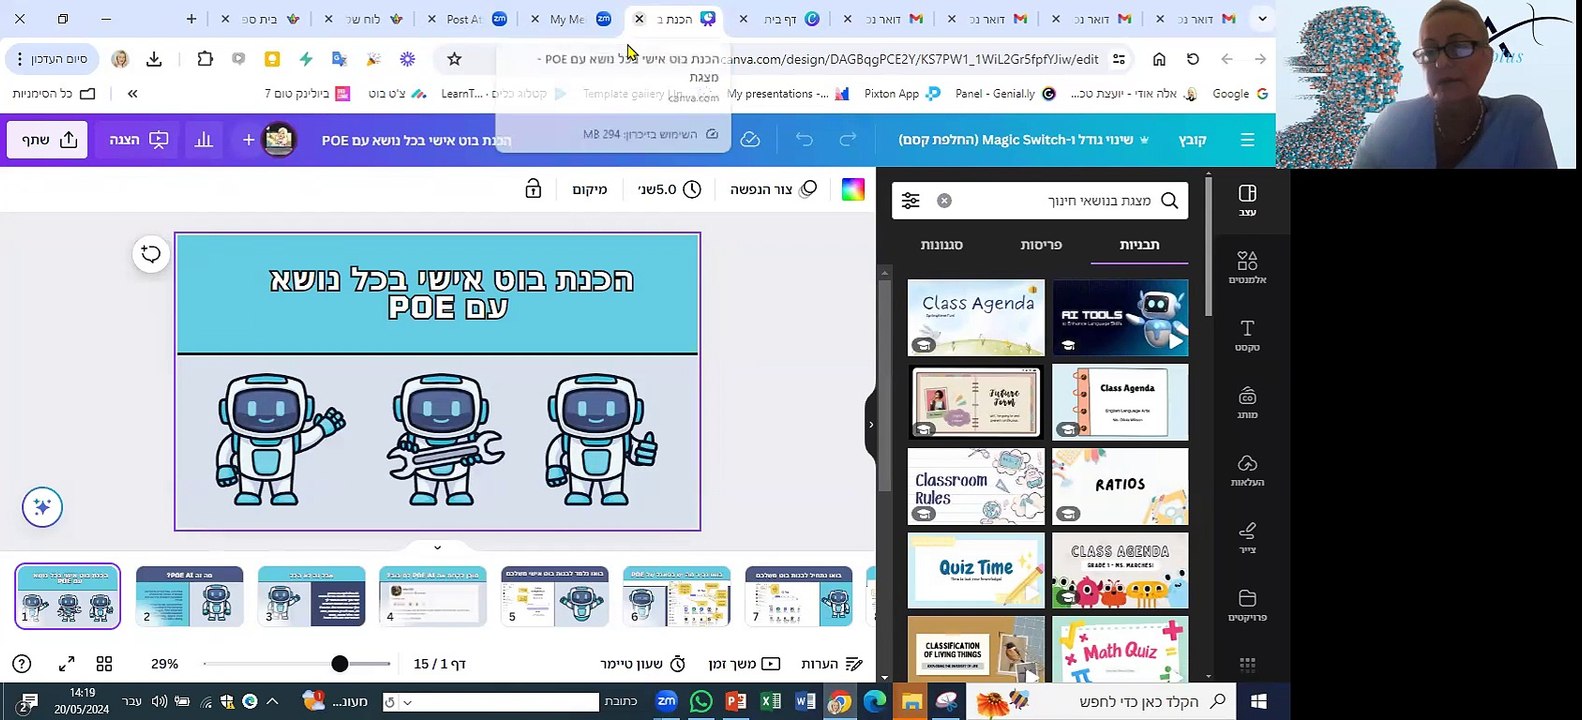
Task: Click the Position (מיקום) button
Action: click(590, 189)
